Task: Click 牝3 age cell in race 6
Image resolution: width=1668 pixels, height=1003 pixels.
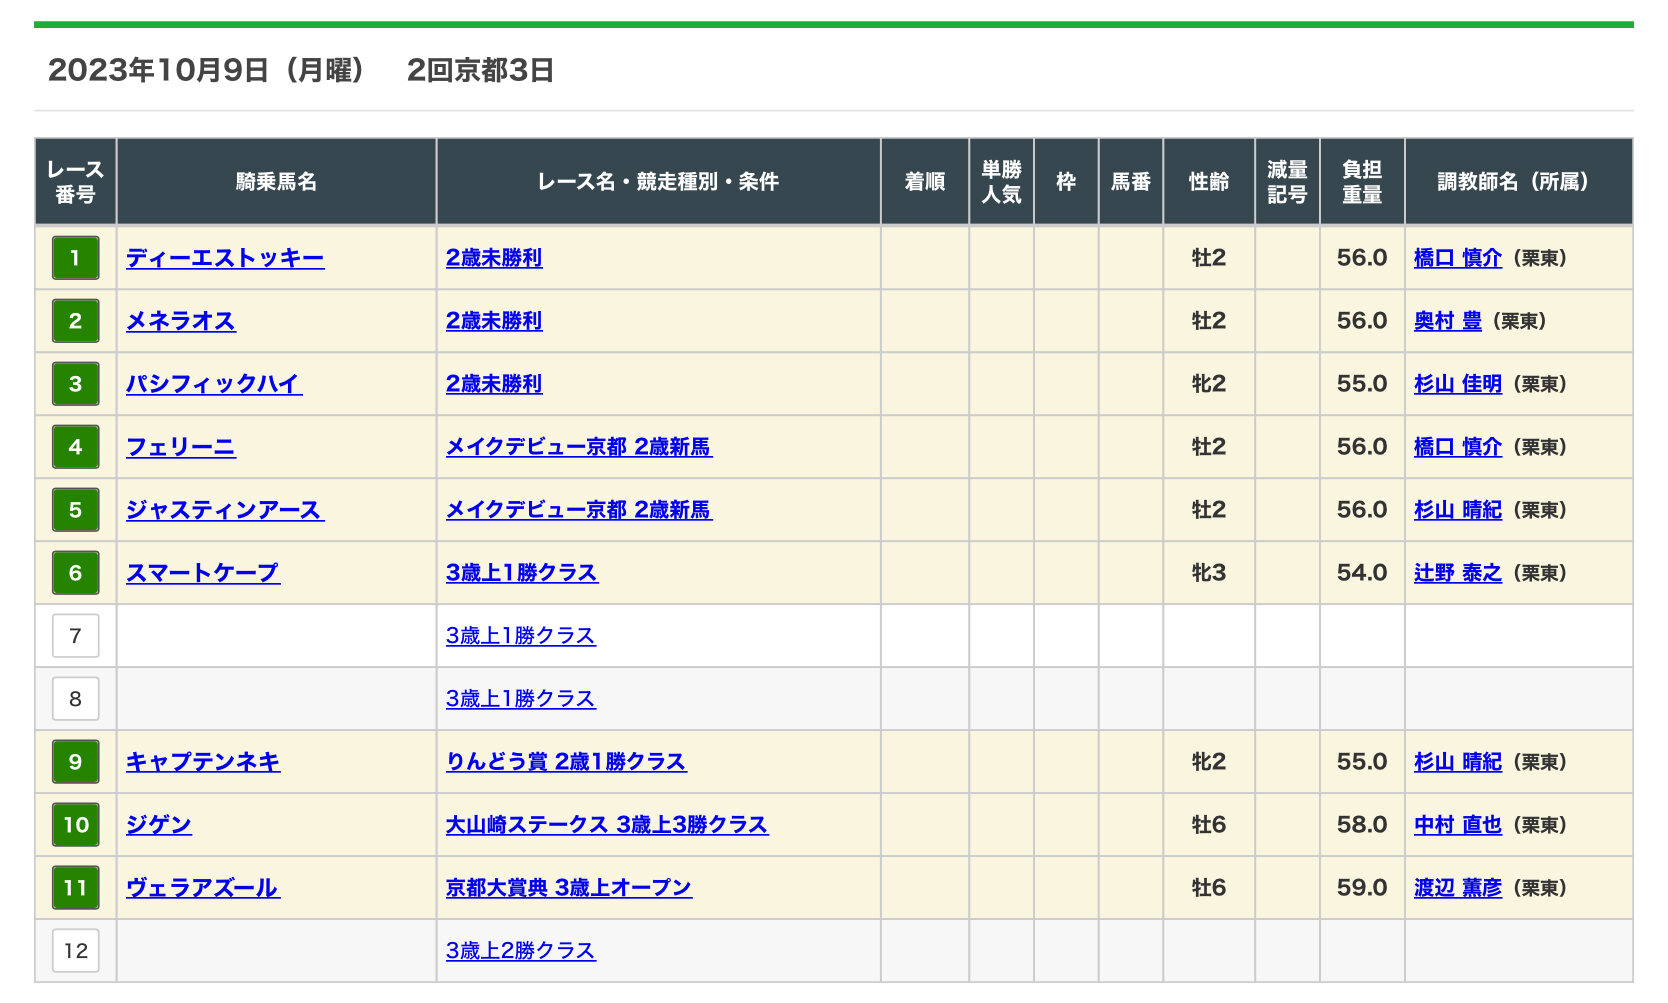Action: tap(1209, 573)
